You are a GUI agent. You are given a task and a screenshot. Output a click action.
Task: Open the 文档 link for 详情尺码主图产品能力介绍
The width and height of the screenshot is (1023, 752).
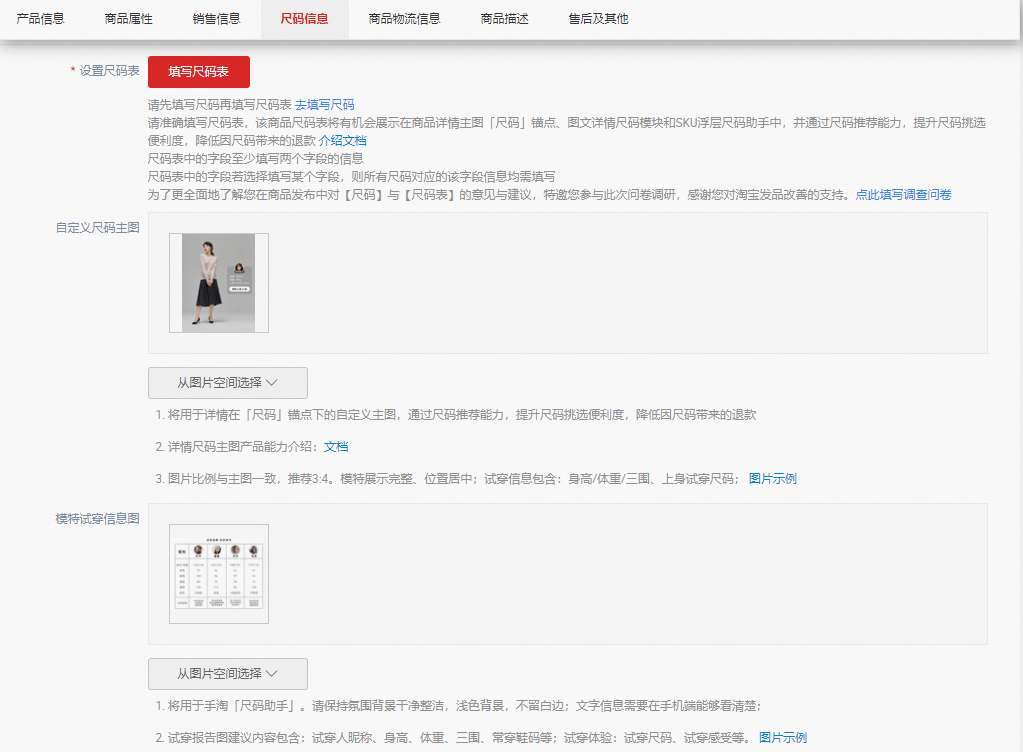[x=336, y=447]
